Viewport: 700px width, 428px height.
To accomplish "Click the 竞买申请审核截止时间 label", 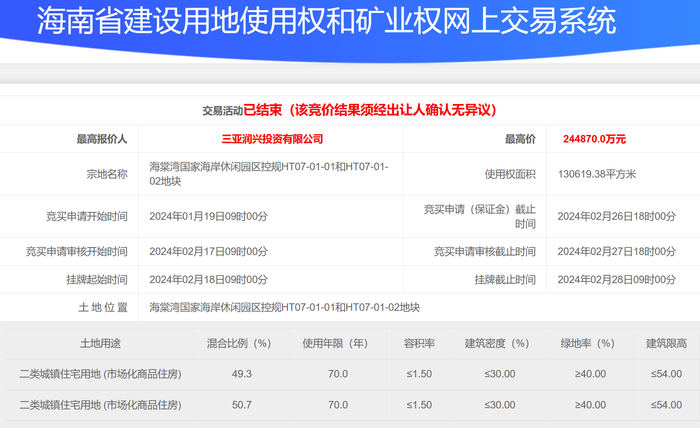I will point(485,252).
